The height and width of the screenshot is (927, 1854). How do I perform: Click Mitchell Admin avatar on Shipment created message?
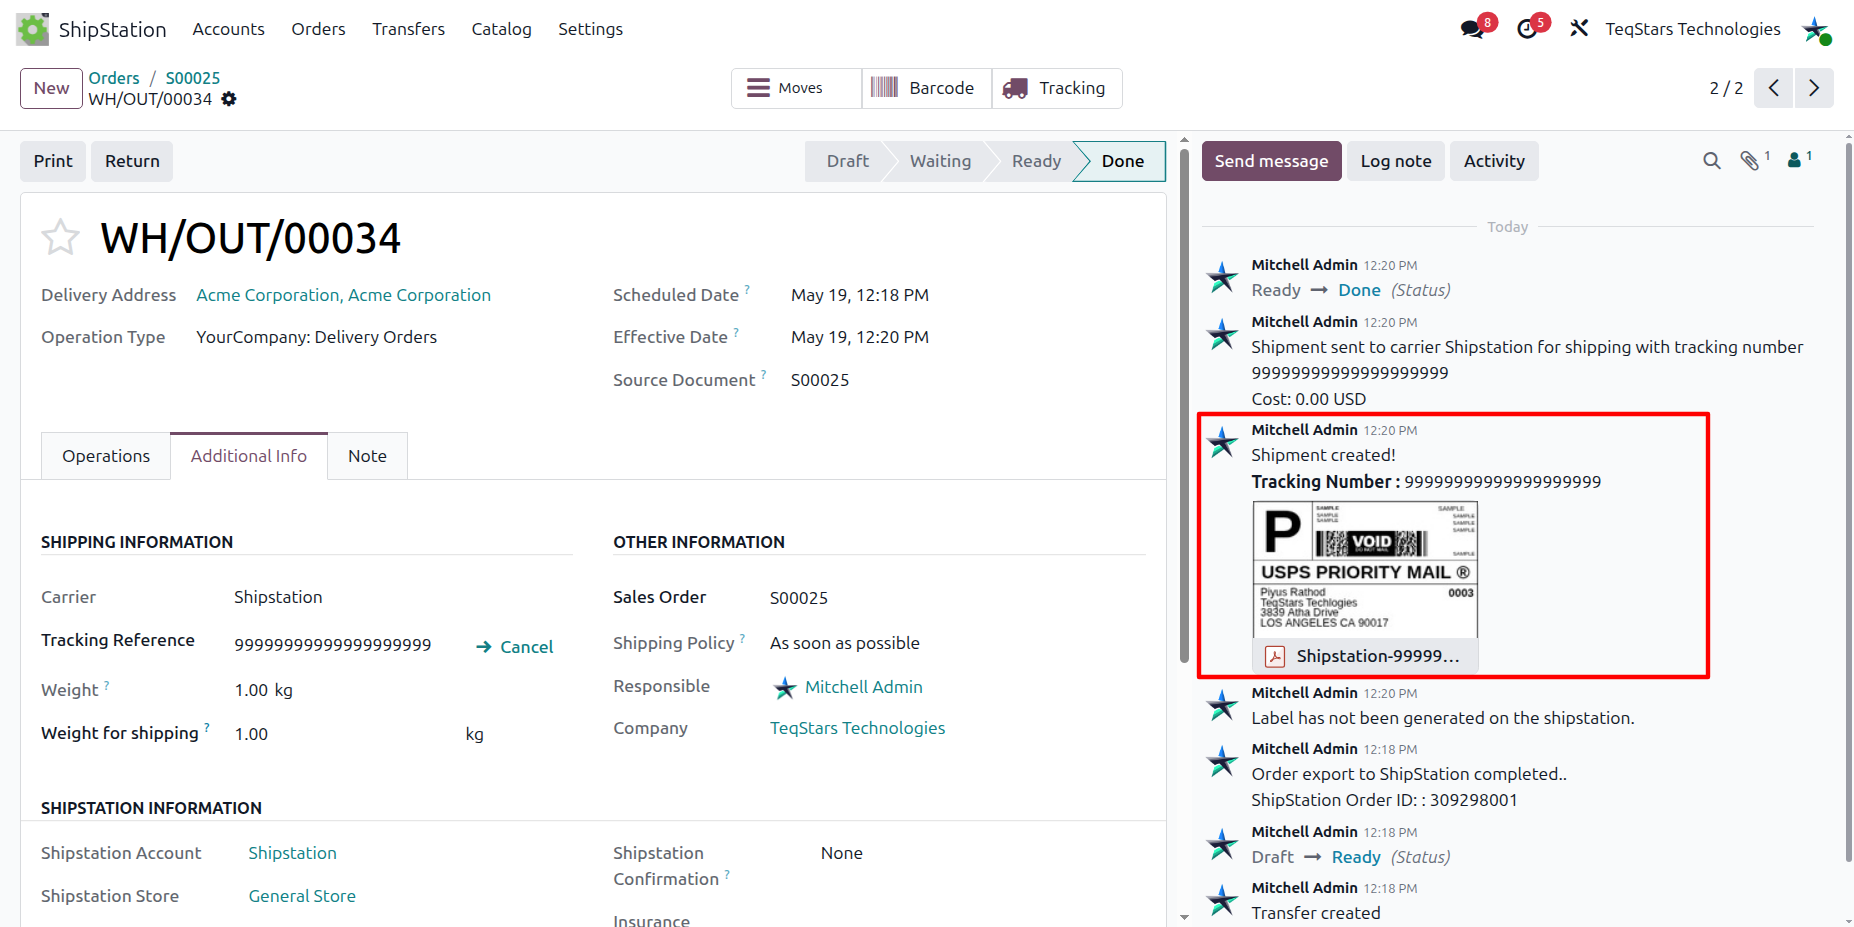(1222, 443)
